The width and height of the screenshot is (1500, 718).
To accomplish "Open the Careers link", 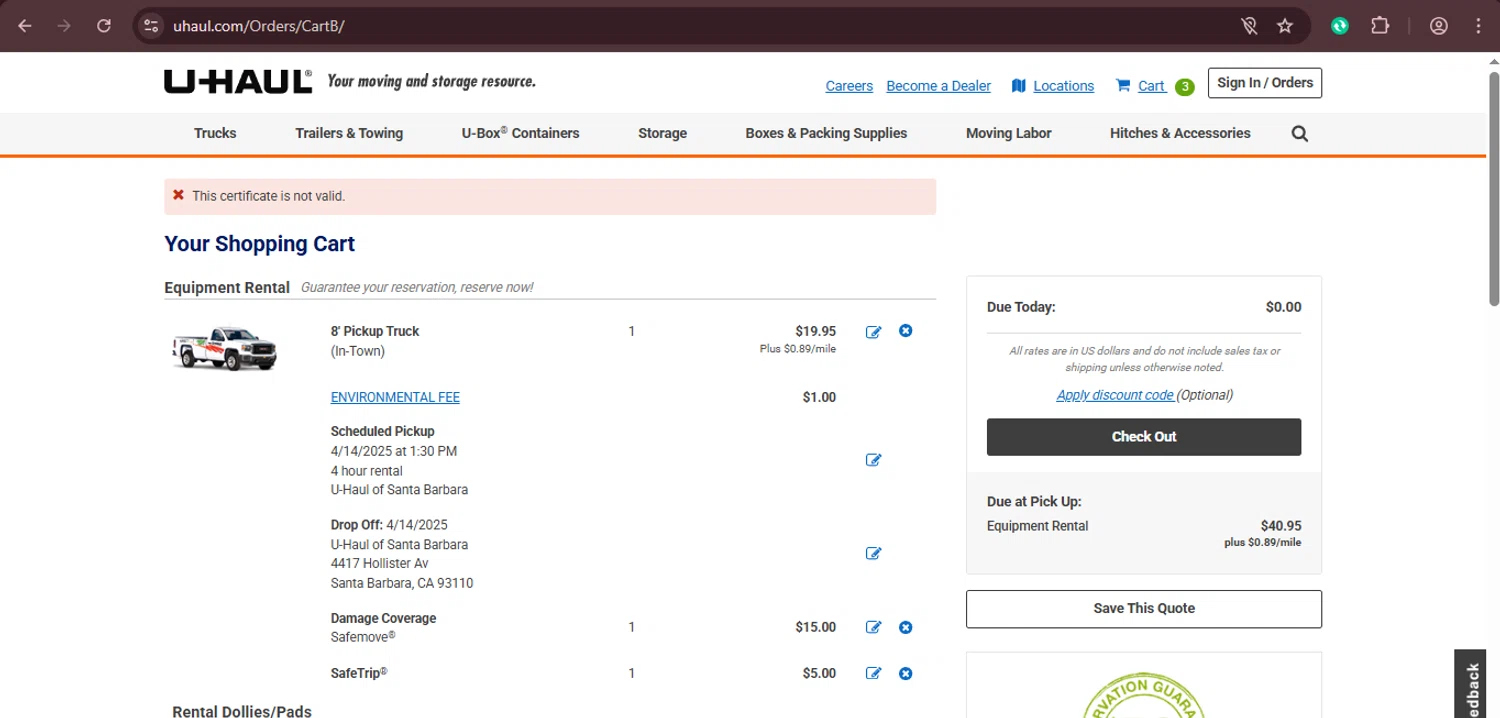I will click(849, 86).
